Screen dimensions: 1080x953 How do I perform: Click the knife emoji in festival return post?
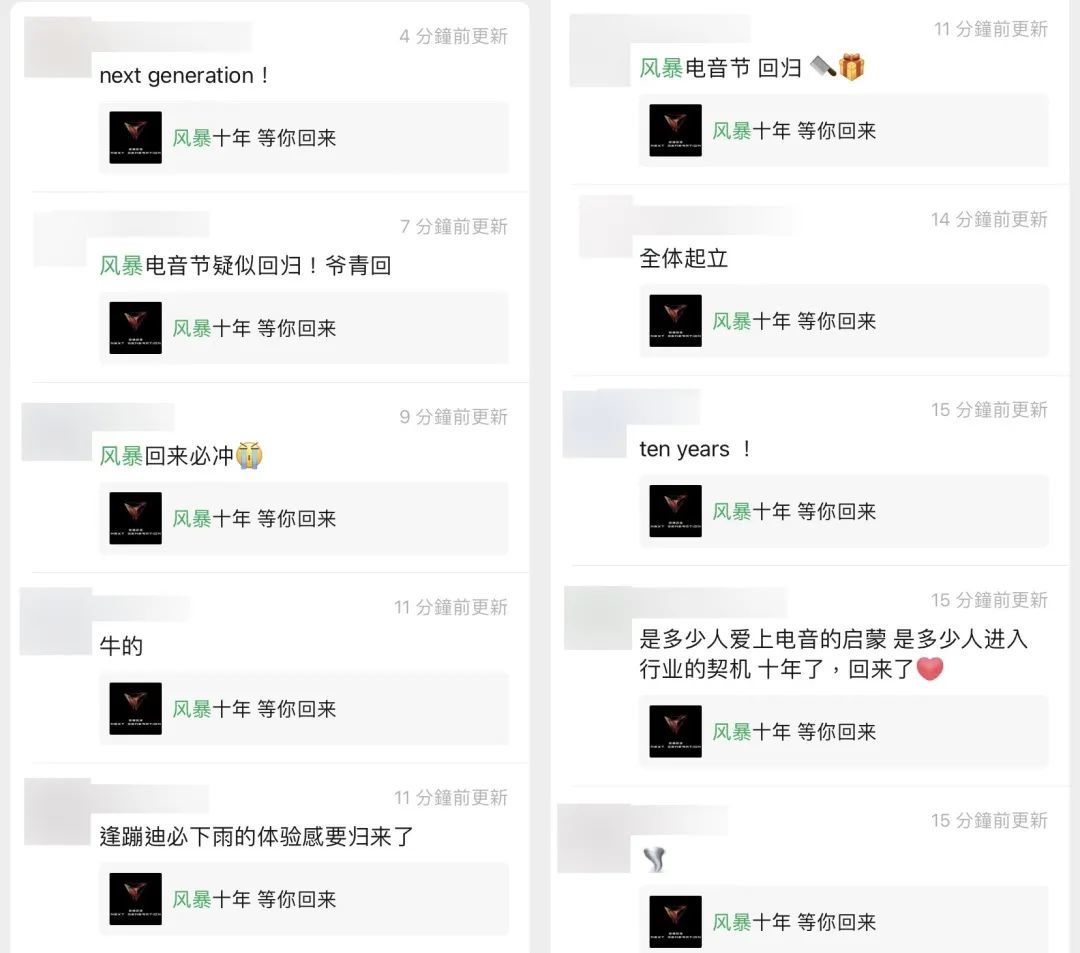[822, 67]
